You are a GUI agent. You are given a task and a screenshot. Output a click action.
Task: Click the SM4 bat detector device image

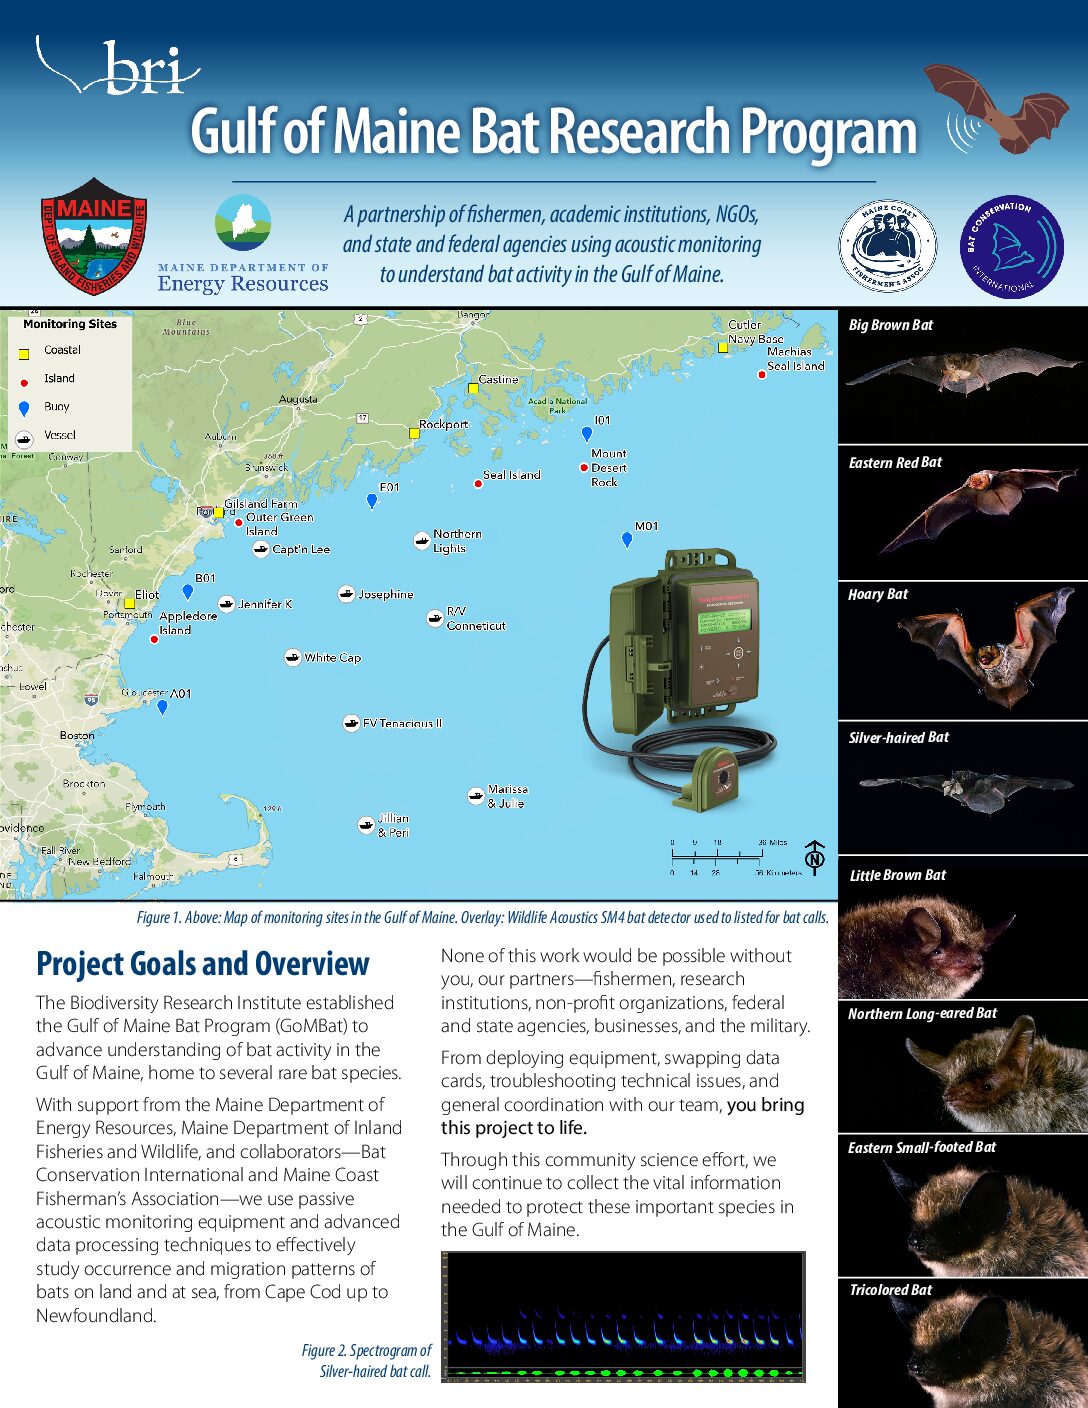(x=681, y=679)
